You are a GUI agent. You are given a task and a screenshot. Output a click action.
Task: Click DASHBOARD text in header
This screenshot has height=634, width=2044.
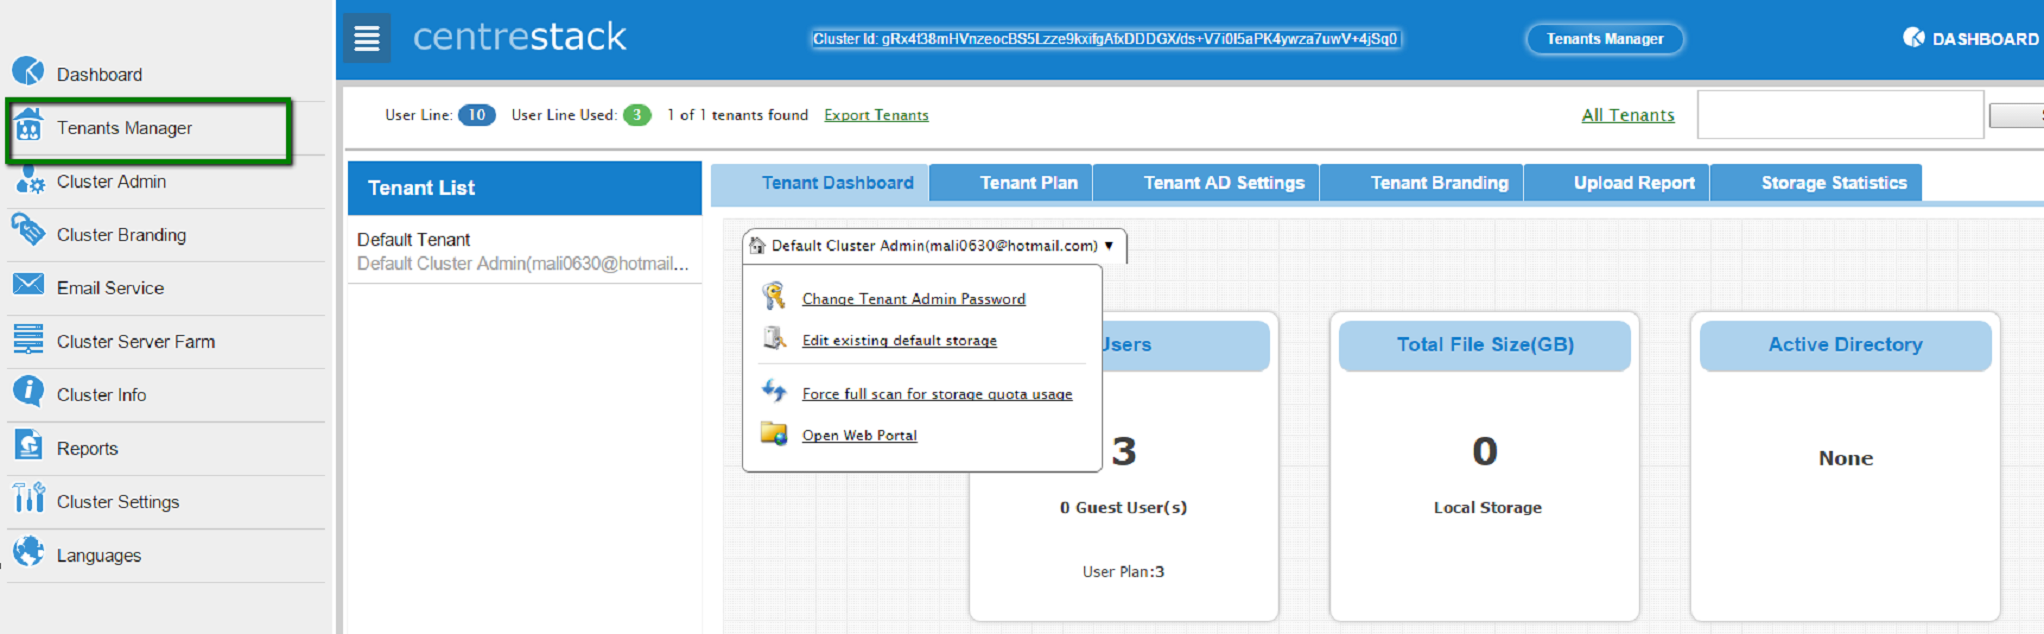1985,39
